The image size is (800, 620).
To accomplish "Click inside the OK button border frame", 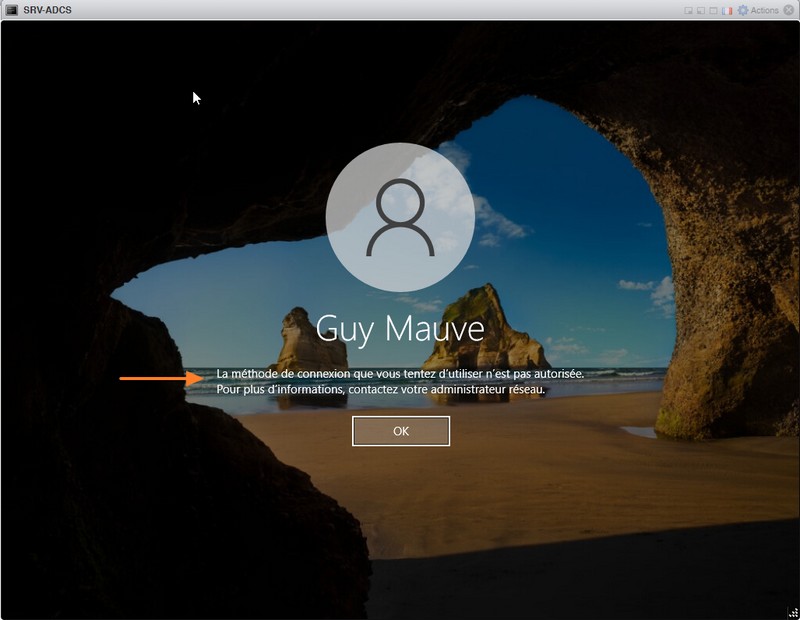I will click(400, 430).
